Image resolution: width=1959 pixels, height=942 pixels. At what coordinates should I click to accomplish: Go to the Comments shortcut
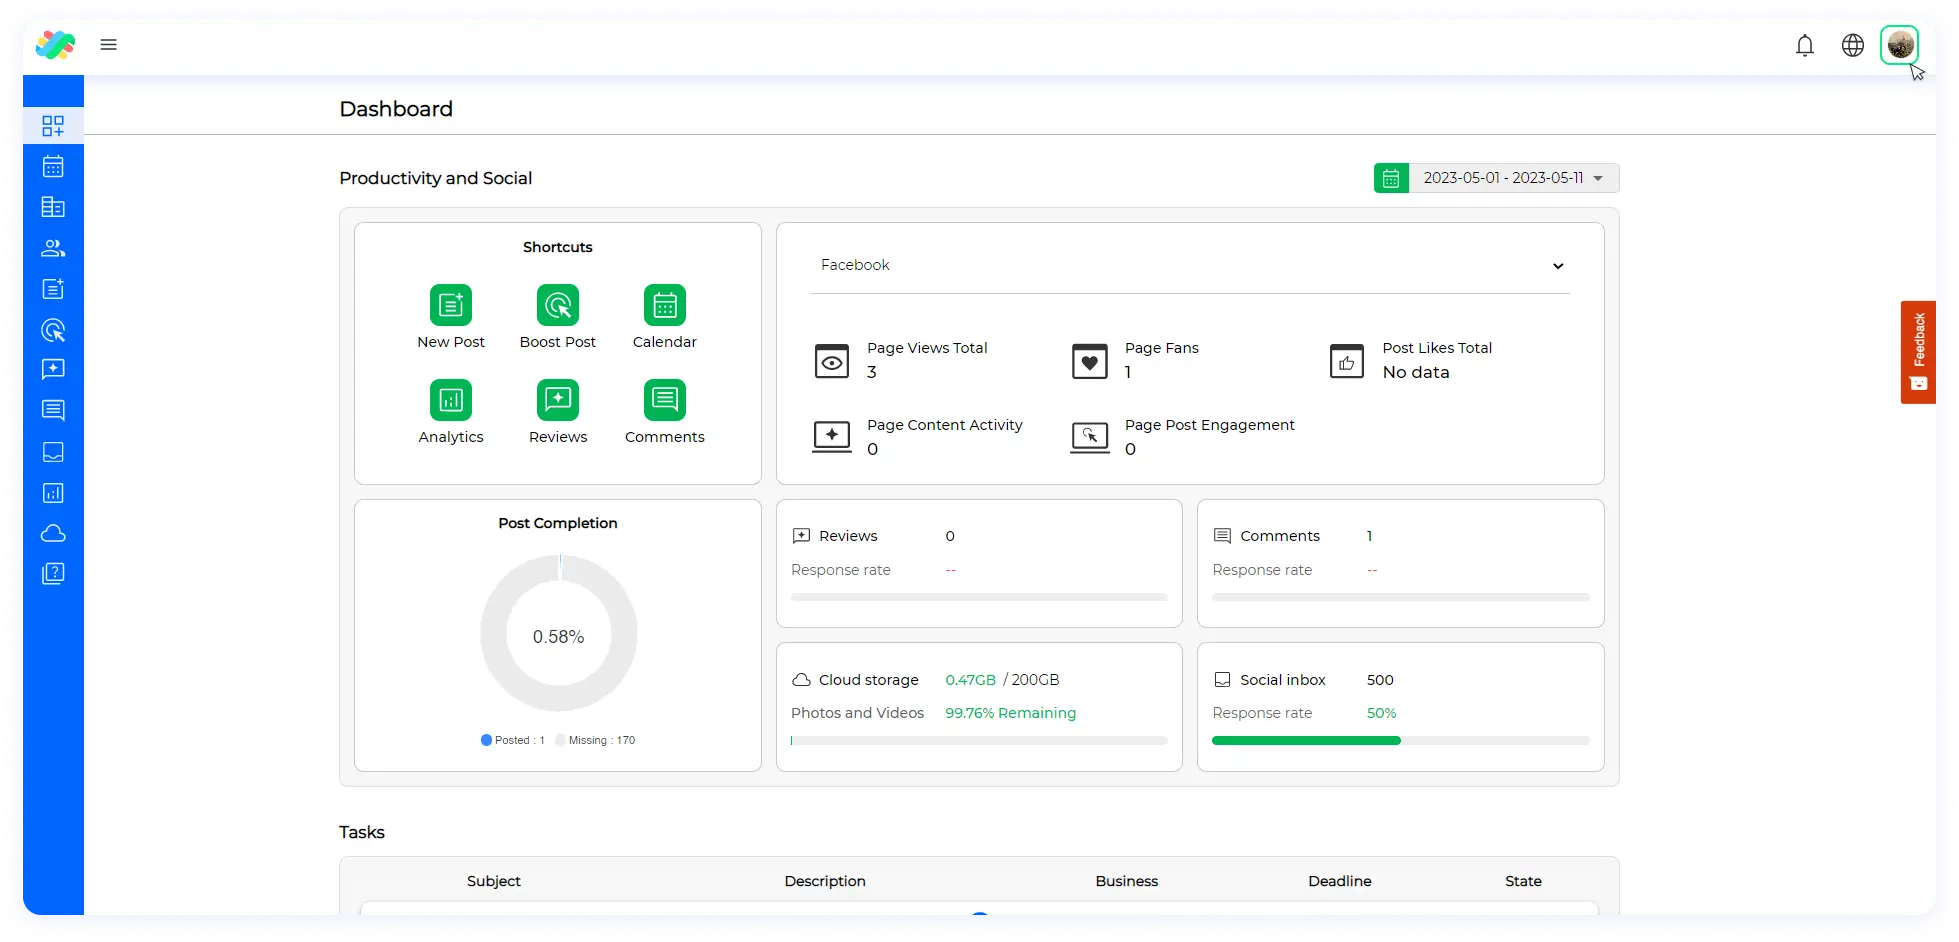coord(664,401)
